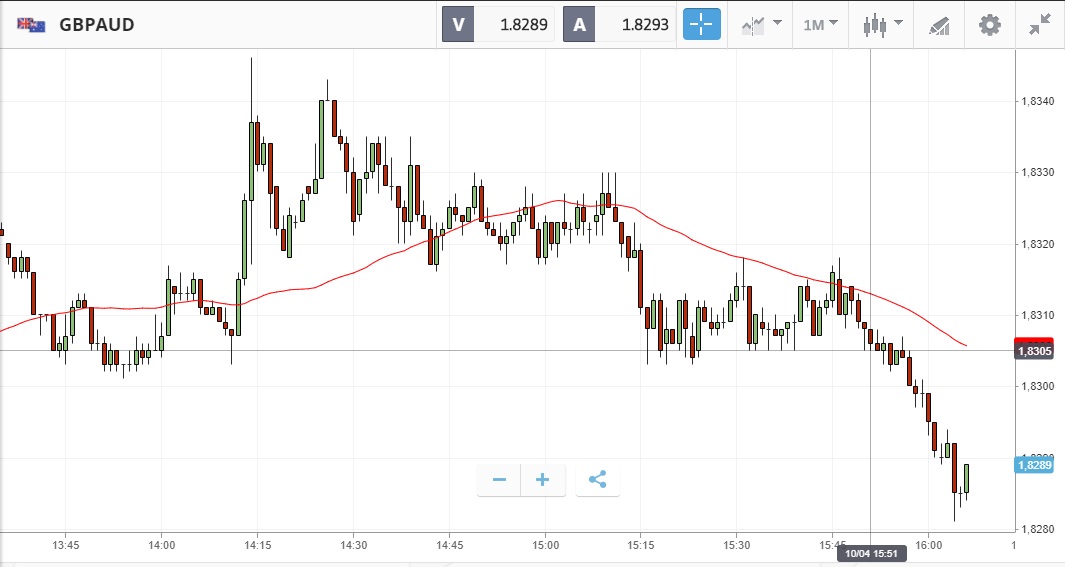Click the 15:00 label on time axis

click(545, 545)
